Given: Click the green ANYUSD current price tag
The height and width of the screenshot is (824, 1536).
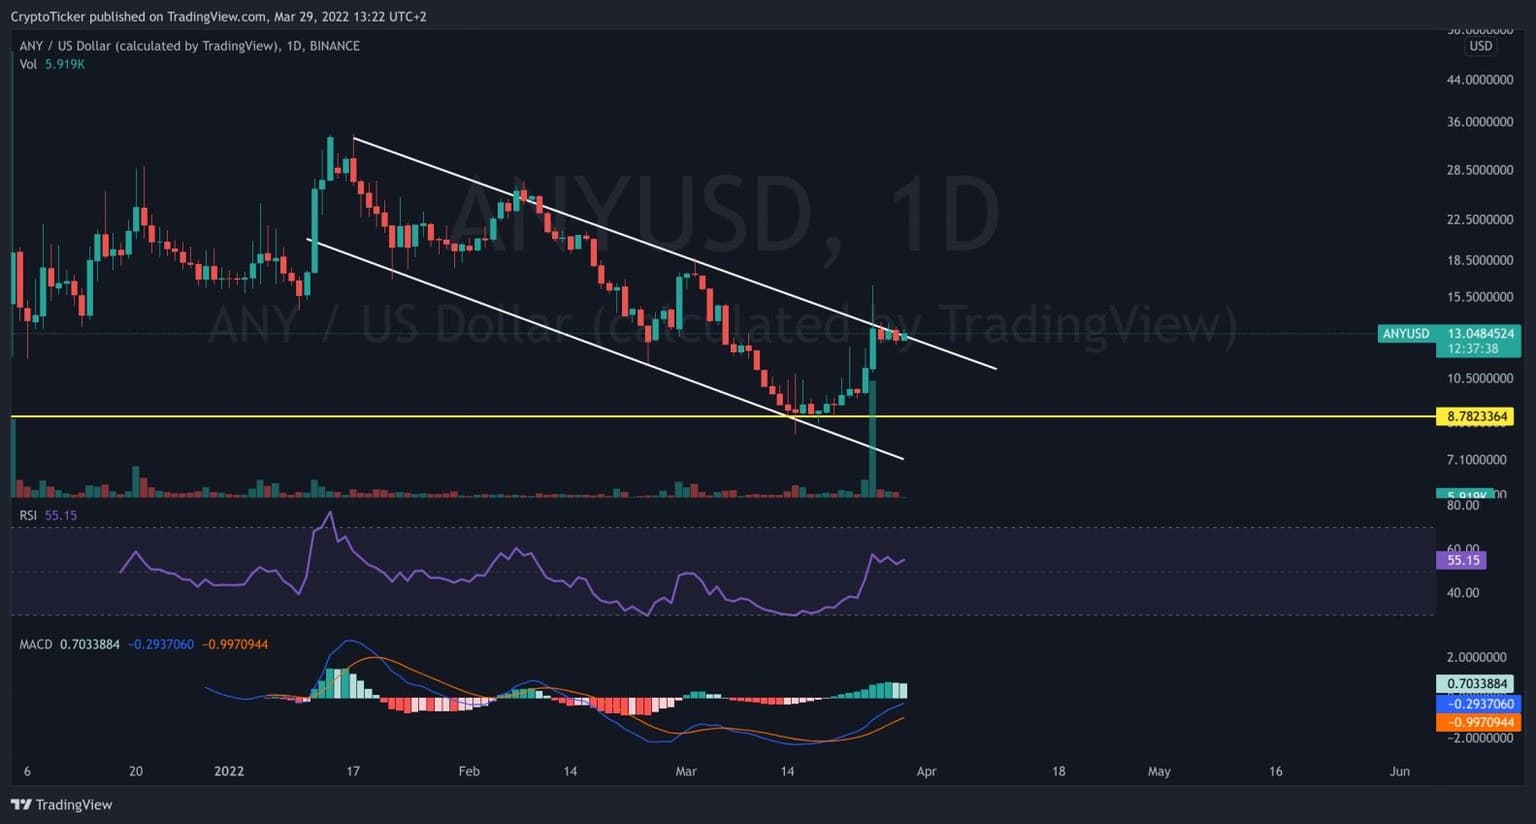Looking at the screenshot, I should pos(1448,340).
